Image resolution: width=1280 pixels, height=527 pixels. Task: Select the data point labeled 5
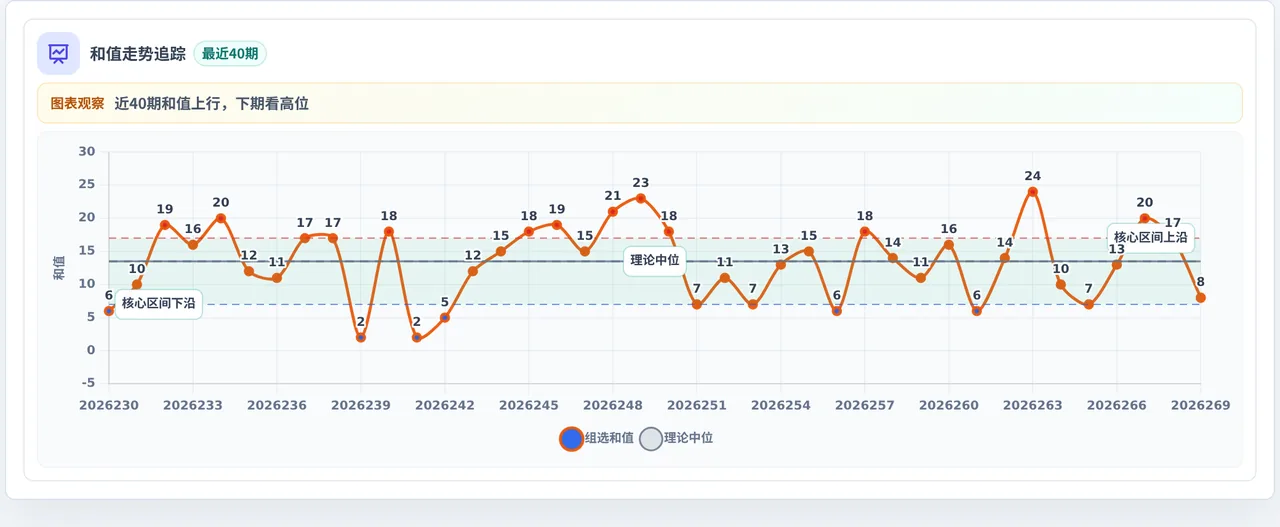click(445, 318)
